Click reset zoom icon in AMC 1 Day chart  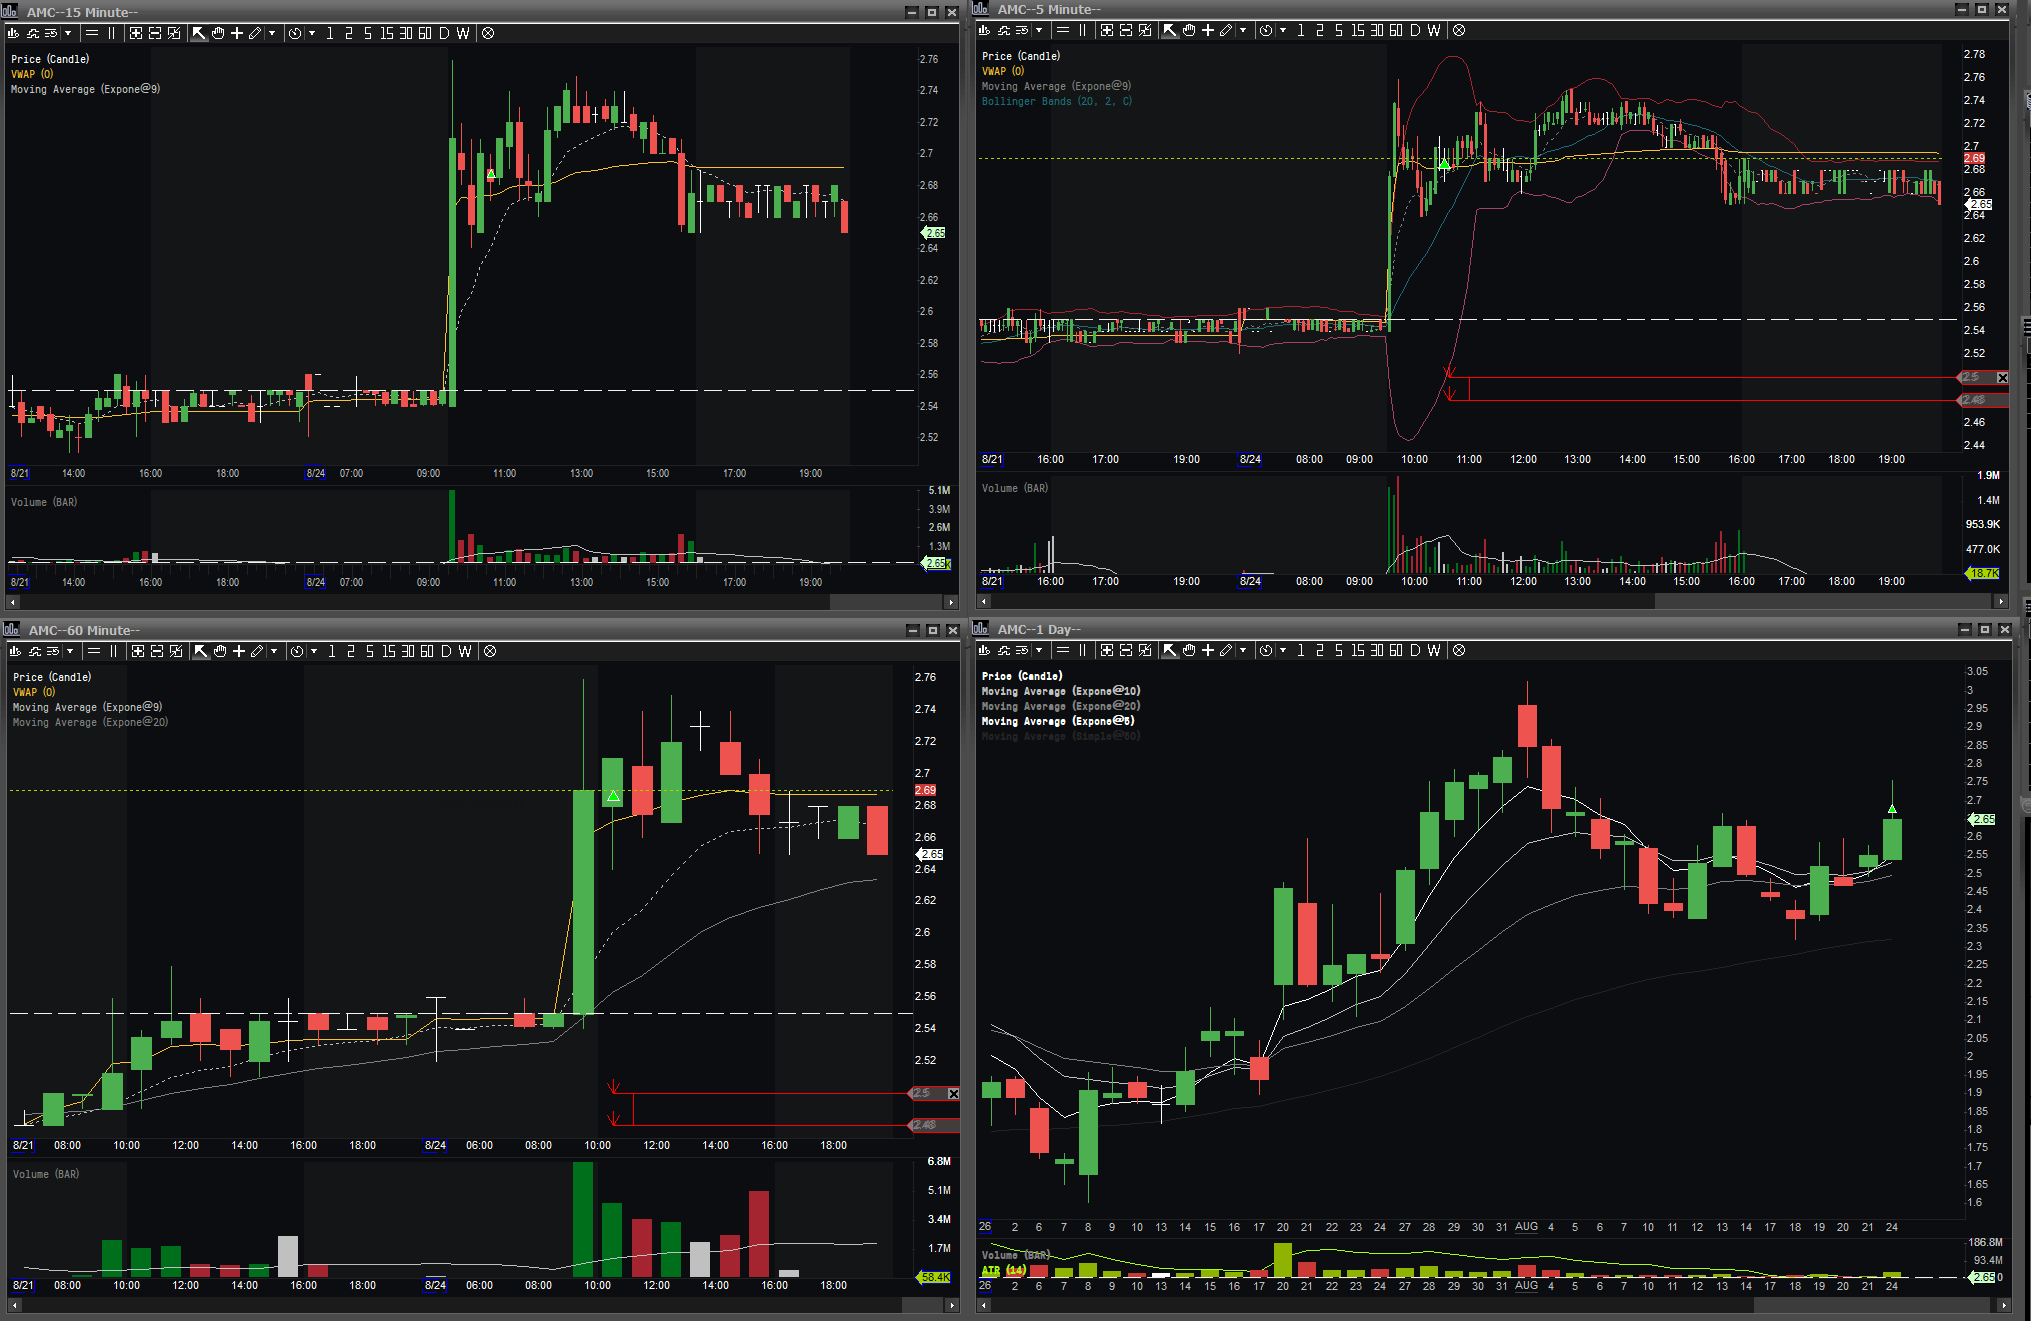tap(1145, 650)
